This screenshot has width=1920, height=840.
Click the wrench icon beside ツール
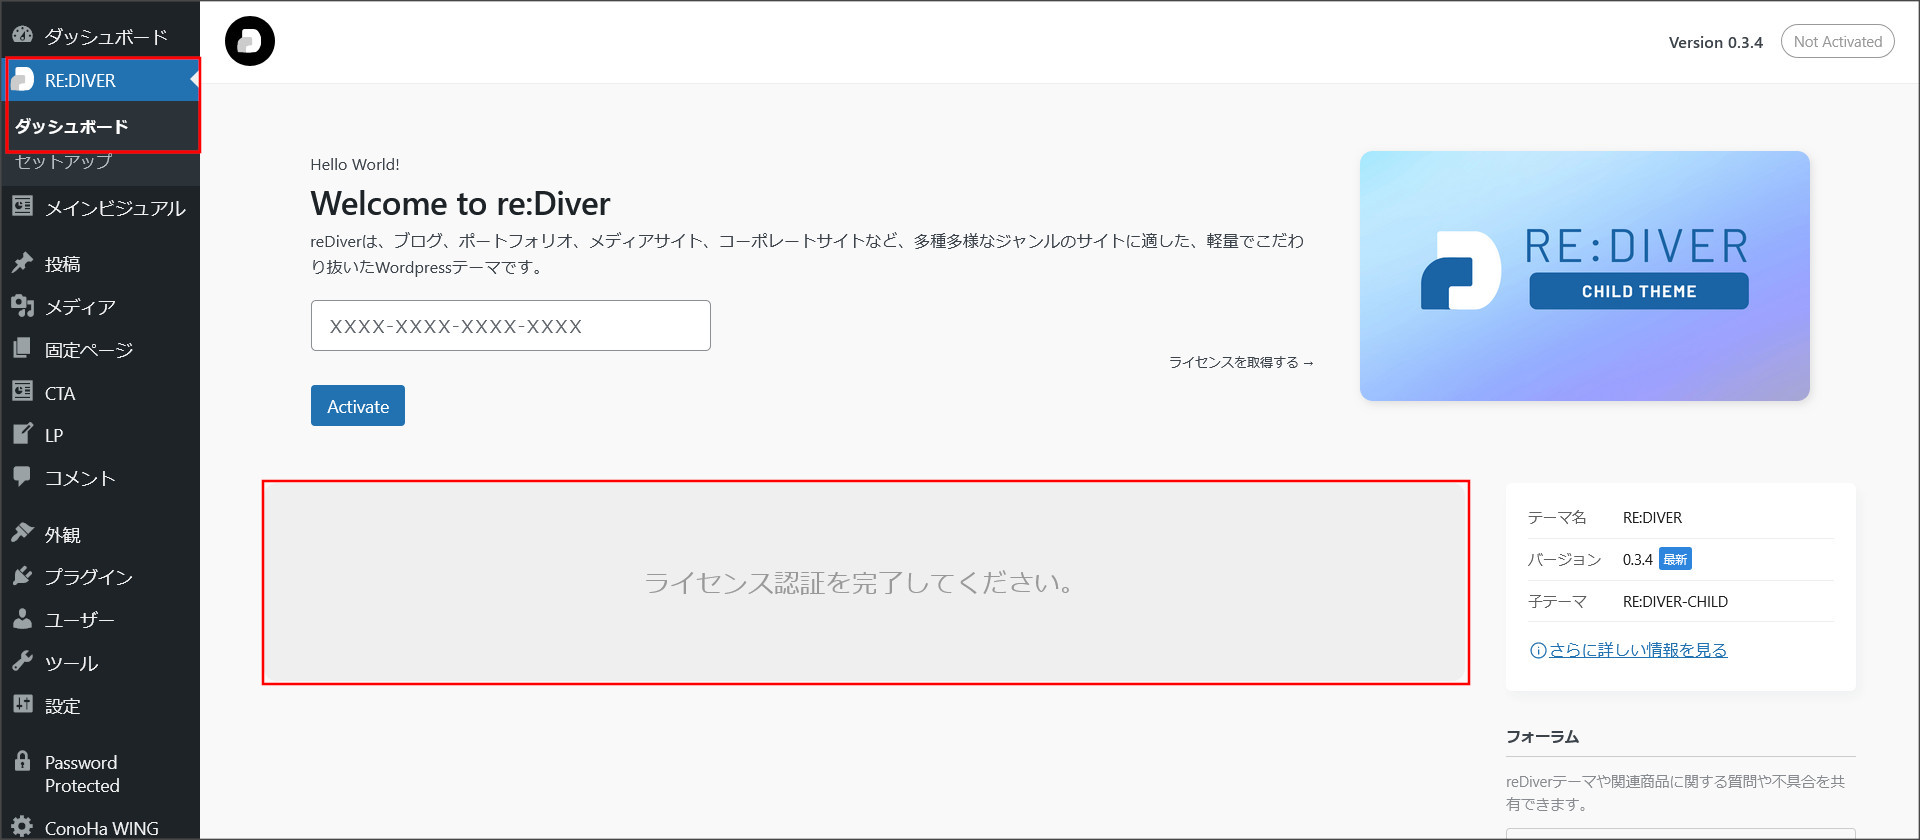22,662
